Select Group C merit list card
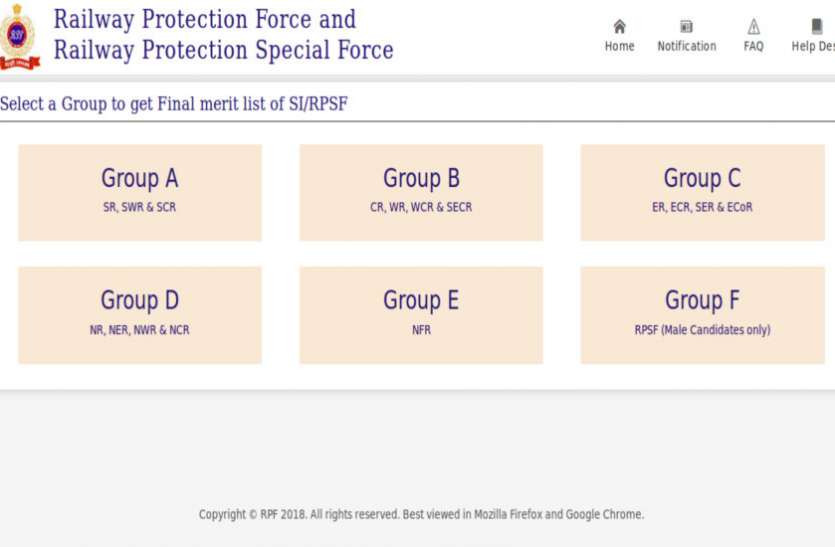Viewport: 835px width, 547px height. click(x=702, y=193)
